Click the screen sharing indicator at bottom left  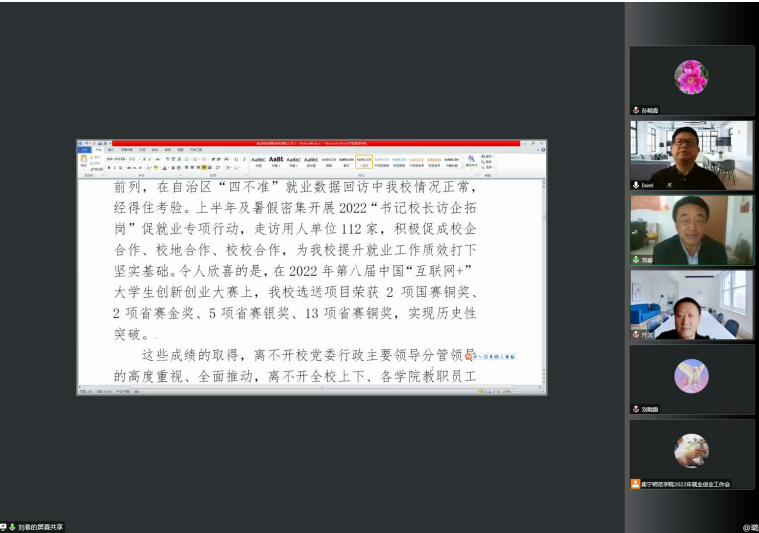(x=35, y=526)
